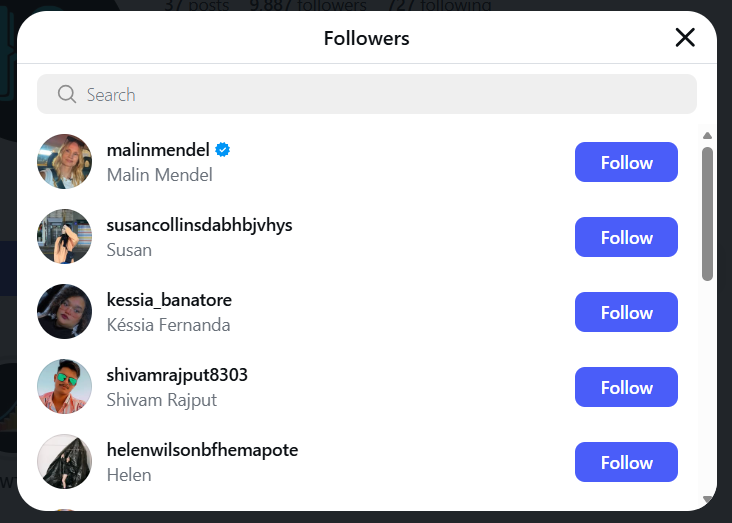Click the scrollbar down arrow
The height and width of the screenshot is (523, 732).
point(707,498)
